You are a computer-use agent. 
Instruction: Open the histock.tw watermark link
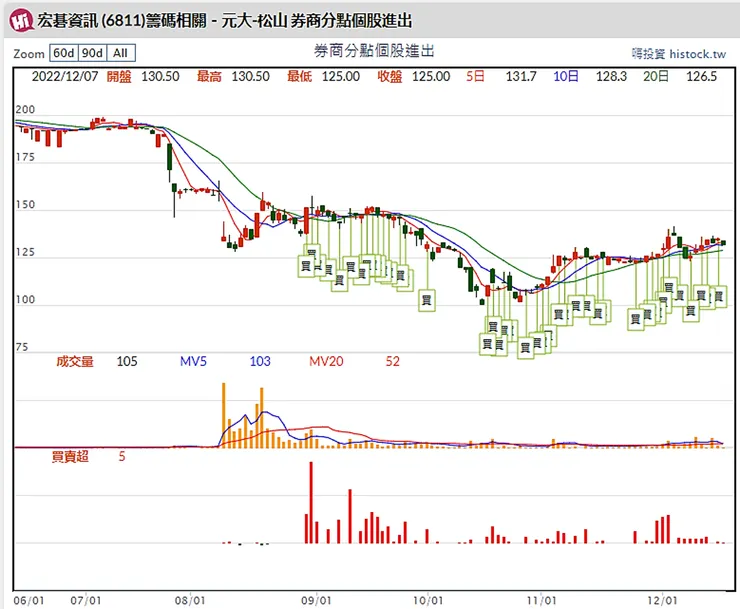(x=679, y=54)
